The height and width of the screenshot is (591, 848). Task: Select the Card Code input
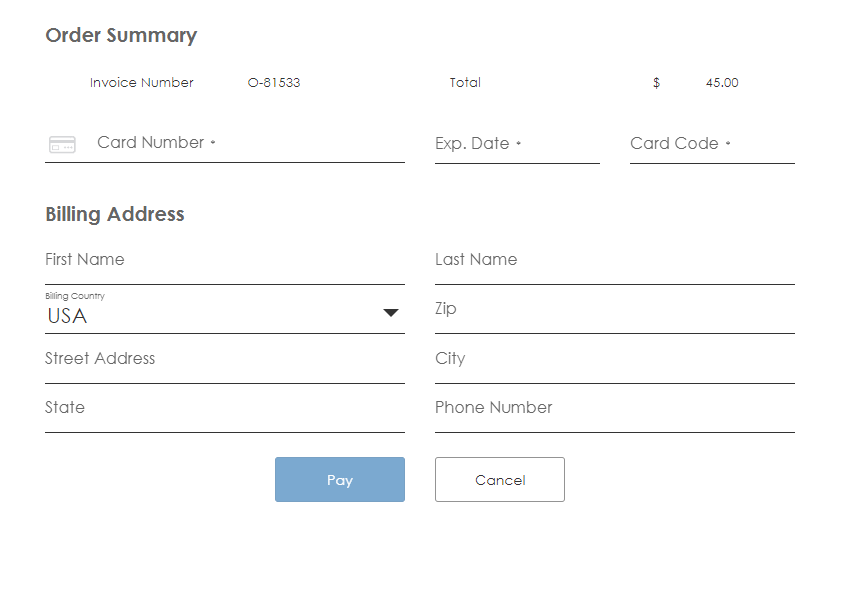[711, 144]
